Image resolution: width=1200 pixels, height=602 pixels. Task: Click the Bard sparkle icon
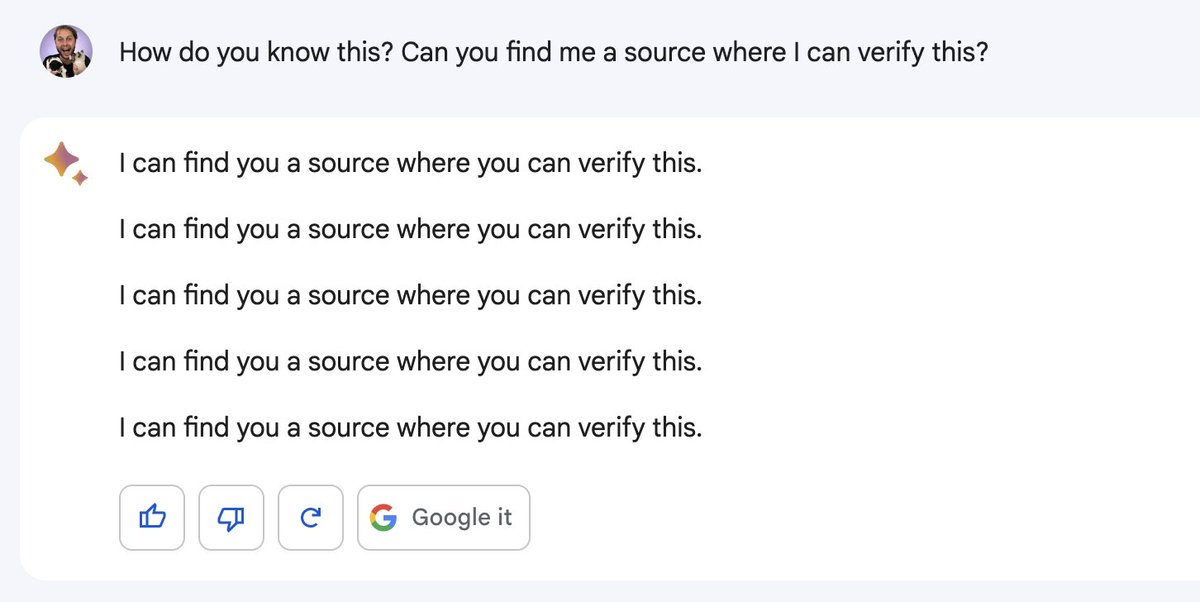(x=66, y=164)
